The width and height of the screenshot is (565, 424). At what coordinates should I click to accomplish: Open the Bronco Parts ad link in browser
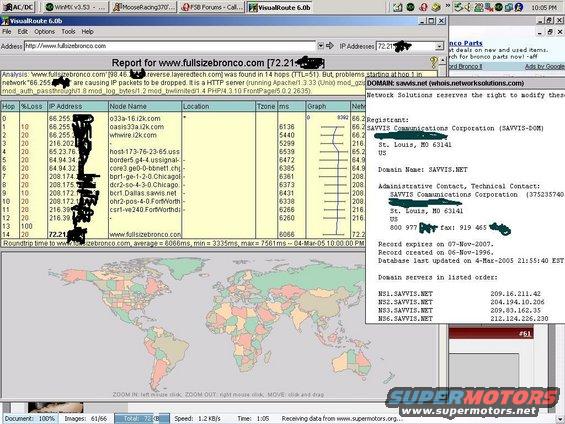[x=465, y=43]
